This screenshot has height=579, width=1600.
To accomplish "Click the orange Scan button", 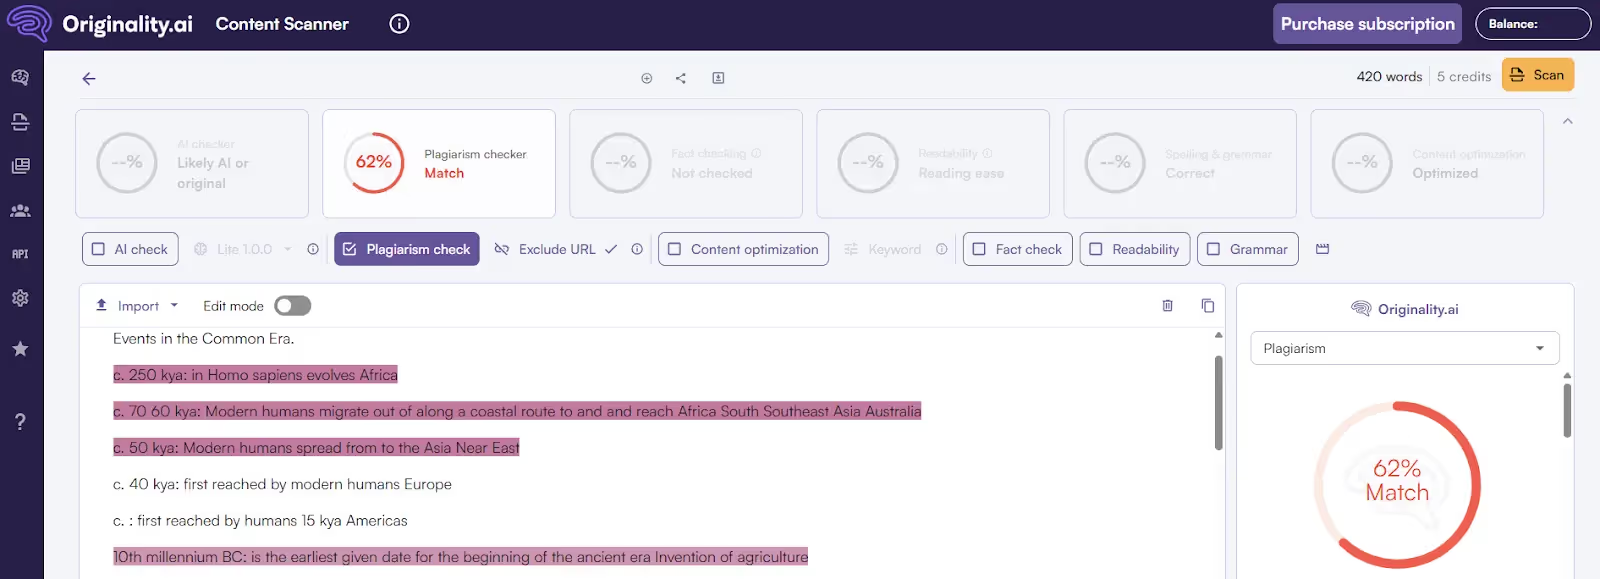I will pos(1537,75).
